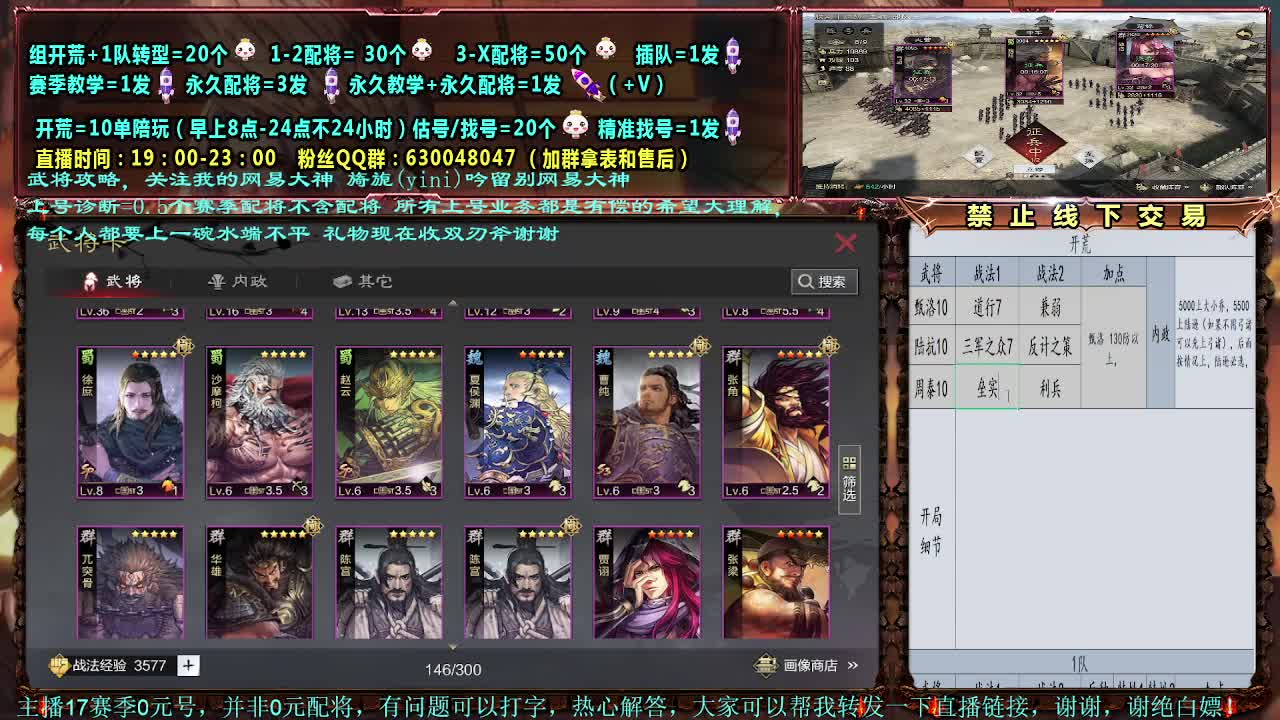Click the 开局细节 row label
This screenshot has width=1280, height=720.
click(931, 531)
